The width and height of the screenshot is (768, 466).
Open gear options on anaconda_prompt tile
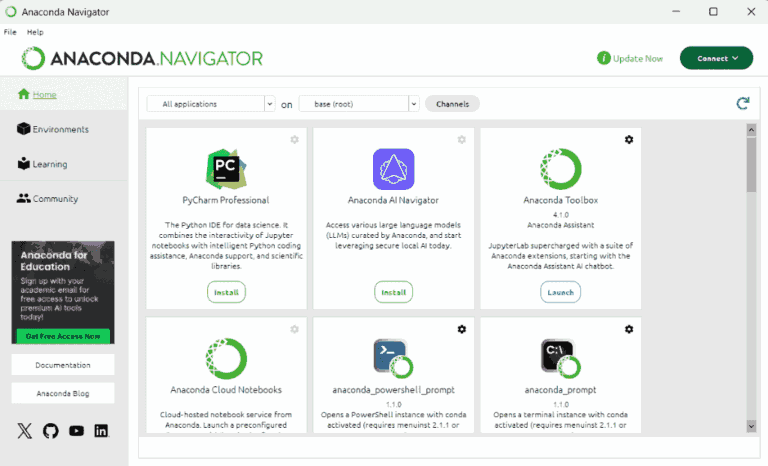click(x=628, y=329)
